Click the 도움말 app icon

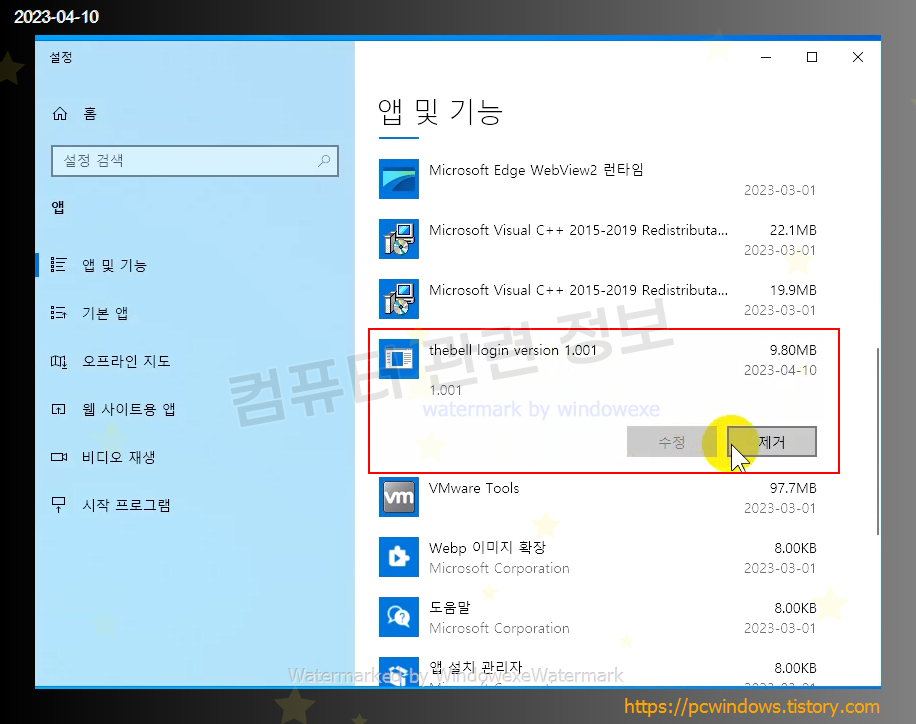pos(398,616)
